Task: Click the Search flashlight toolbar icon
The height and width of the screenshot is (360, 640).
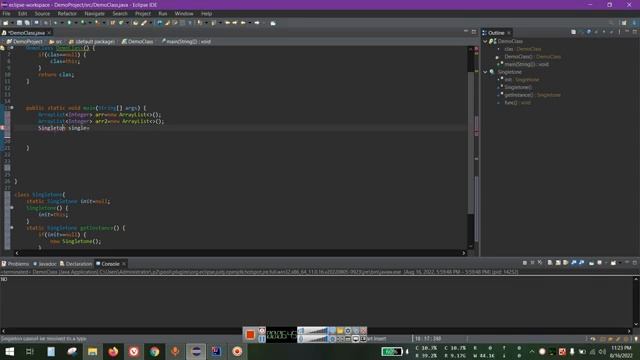Action: pyautogui.click(x=144, y=23)
